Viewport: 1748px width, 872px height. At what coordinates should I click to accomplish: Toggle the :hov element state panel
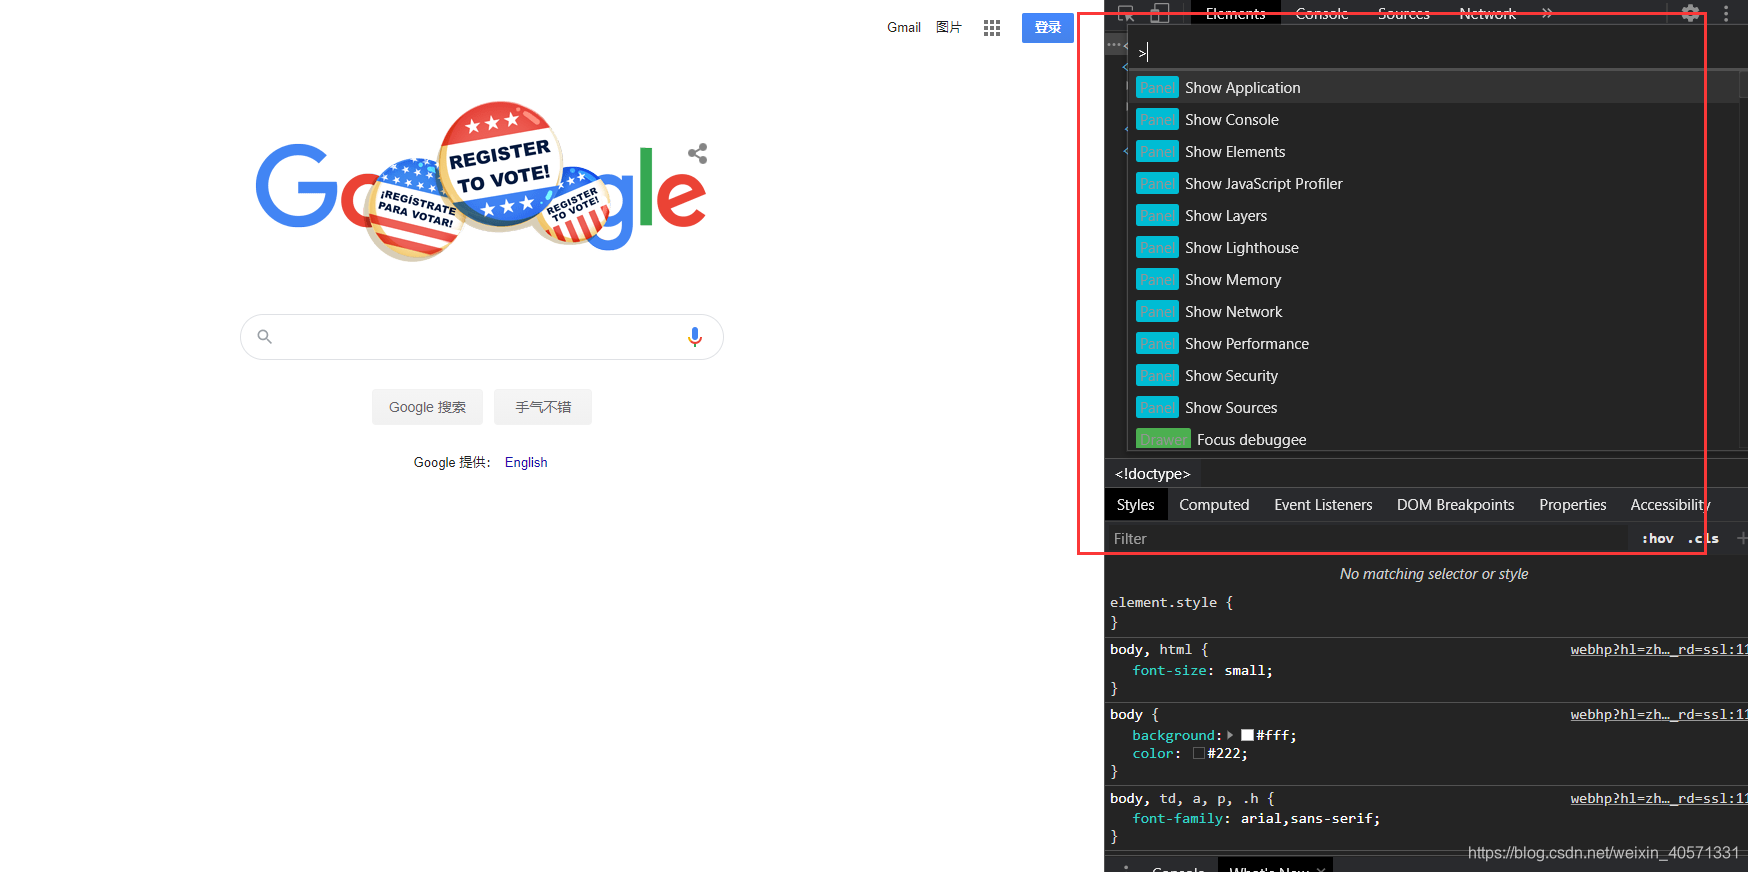[x=1657, y=538]
